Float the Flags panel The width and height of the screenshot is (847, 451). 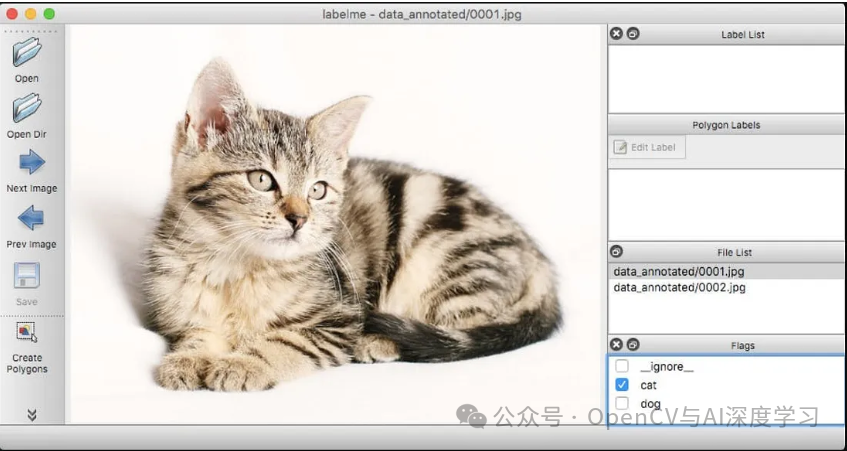point(633,344)
